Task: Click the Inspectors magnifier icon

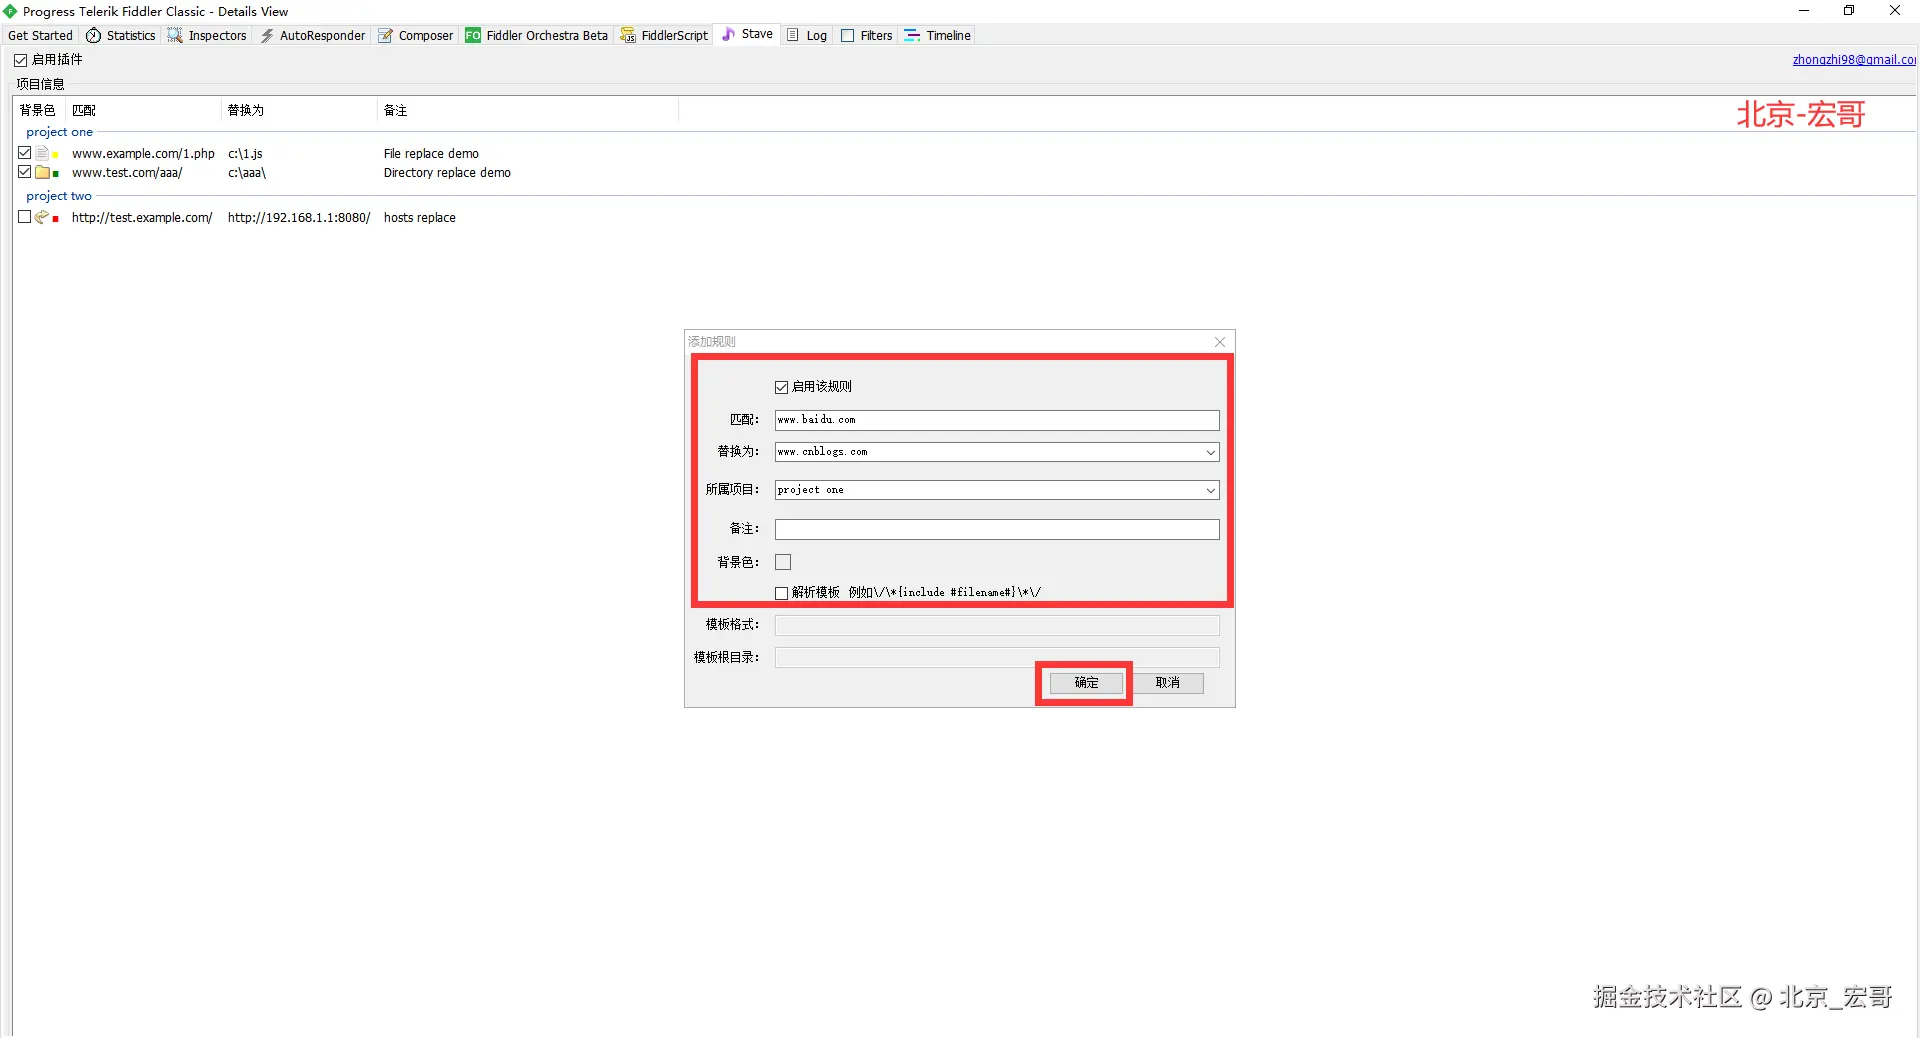Action: coord(175,35)
